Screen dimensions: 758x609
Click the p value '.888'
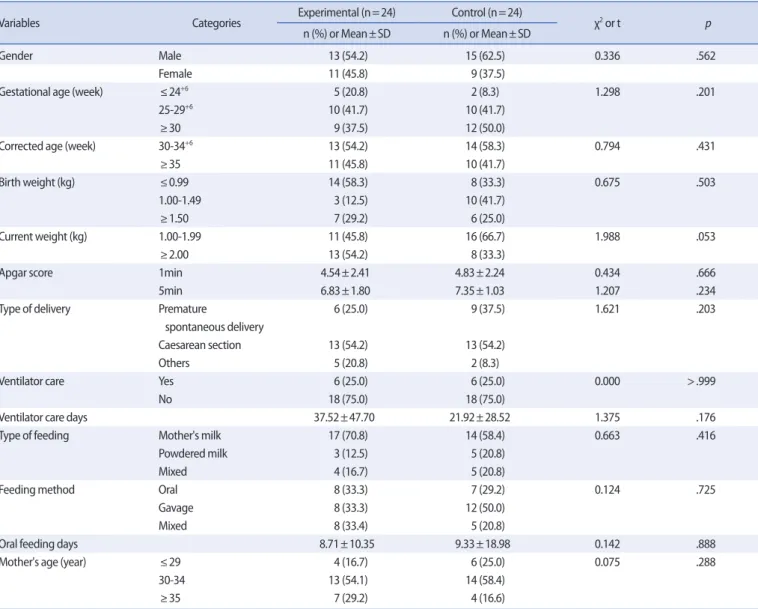tap(706, 544)
